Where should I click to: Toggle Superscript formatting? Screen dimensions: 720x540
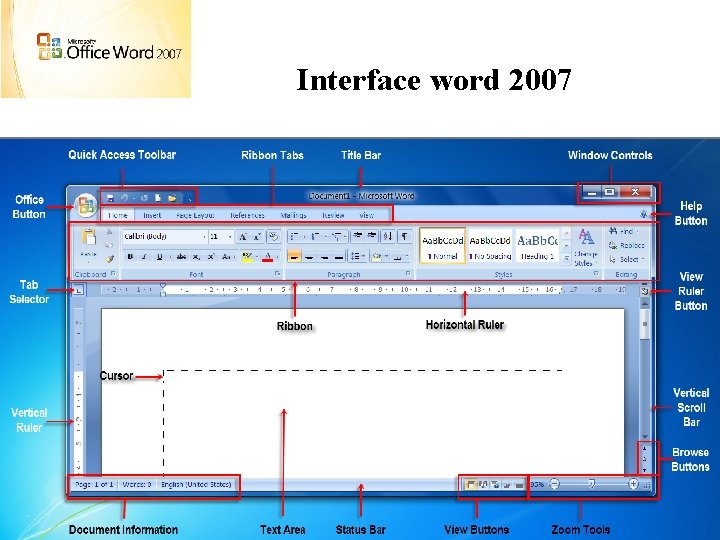[x=211, y=257]
